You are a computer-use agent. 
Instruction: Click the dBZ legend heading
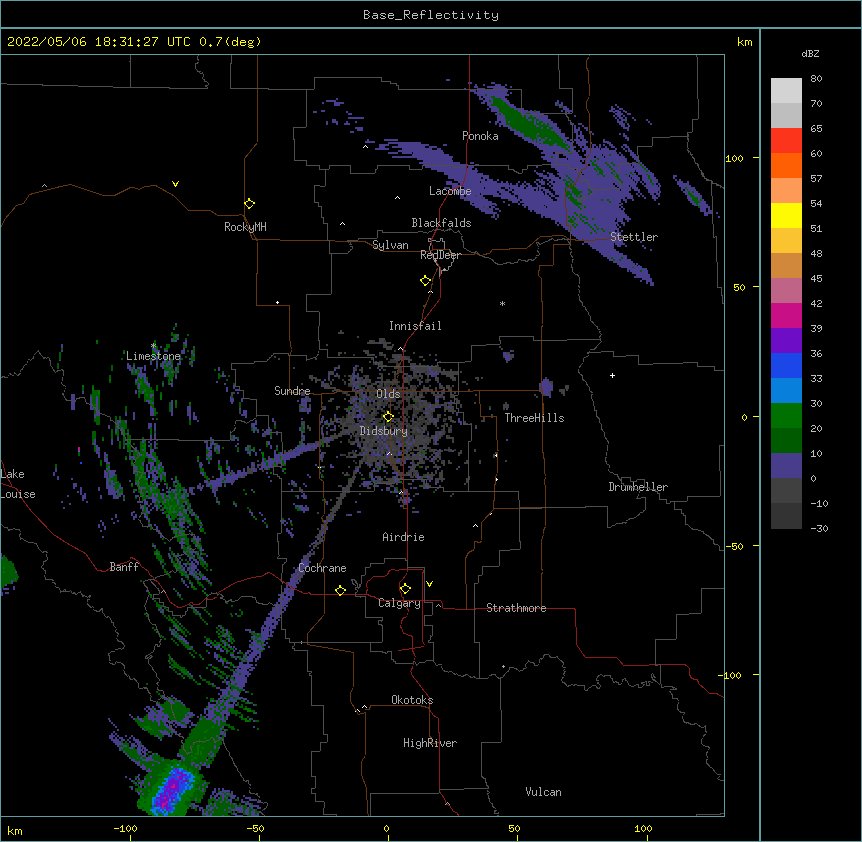pyautogui.click(x=810, y=53)
